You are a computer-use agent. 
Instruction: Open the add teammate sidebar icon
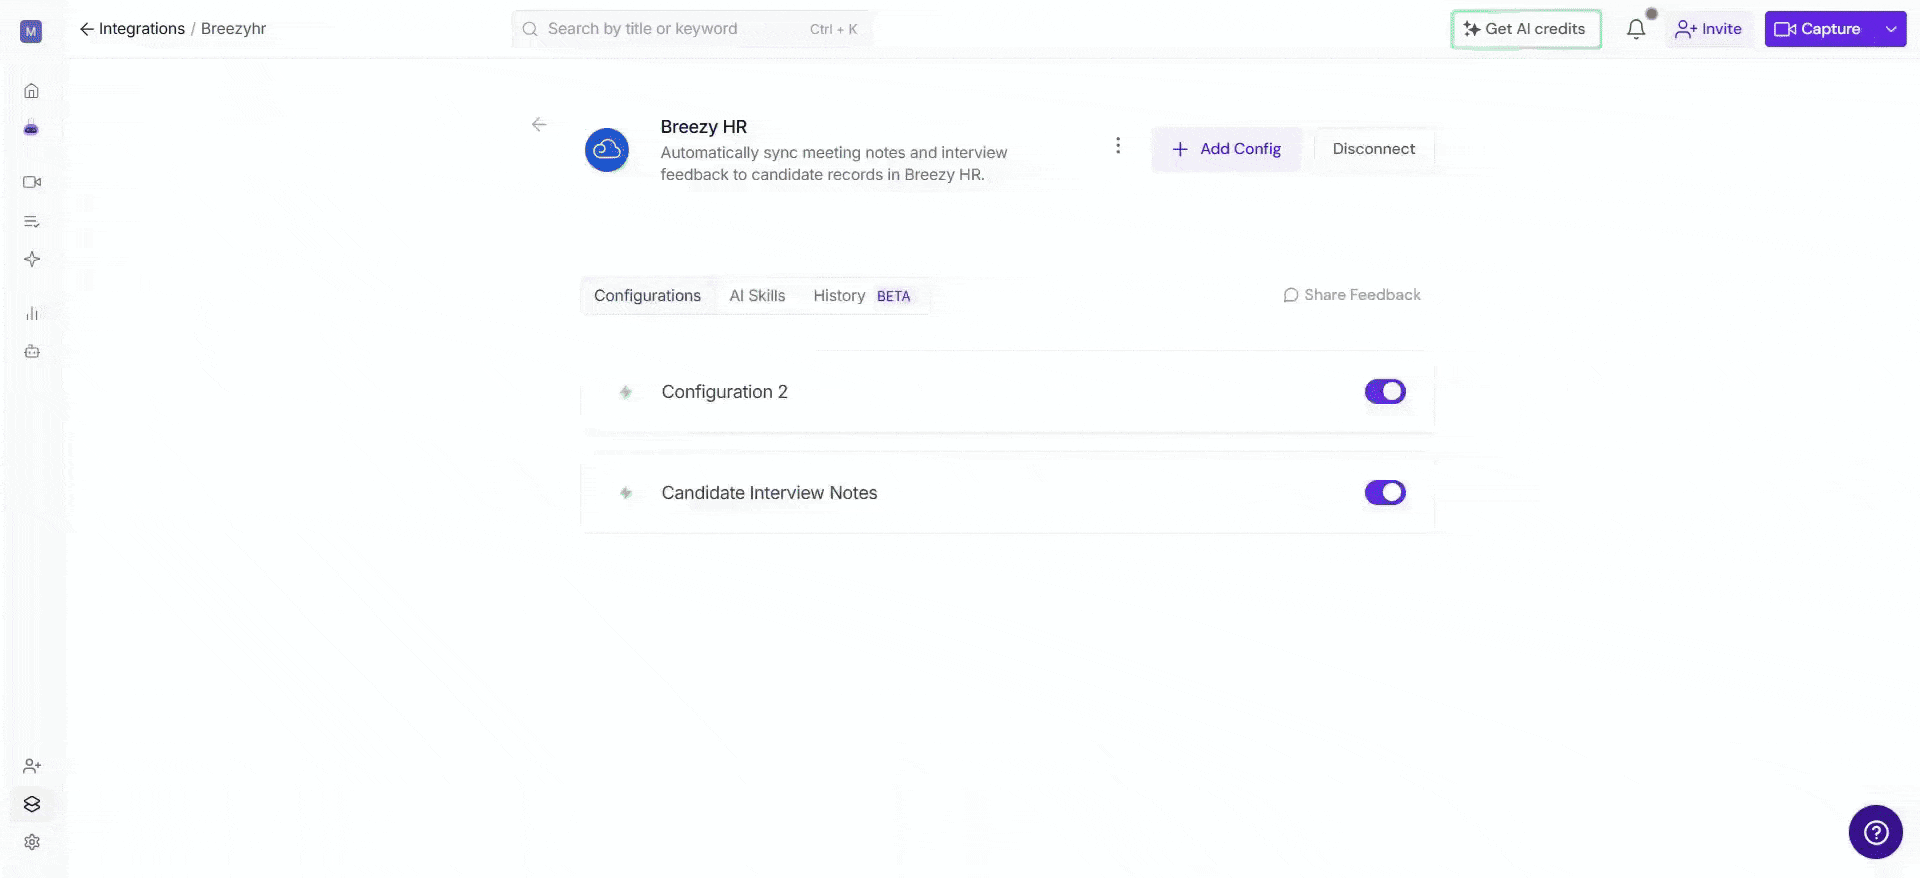[32, 766]
